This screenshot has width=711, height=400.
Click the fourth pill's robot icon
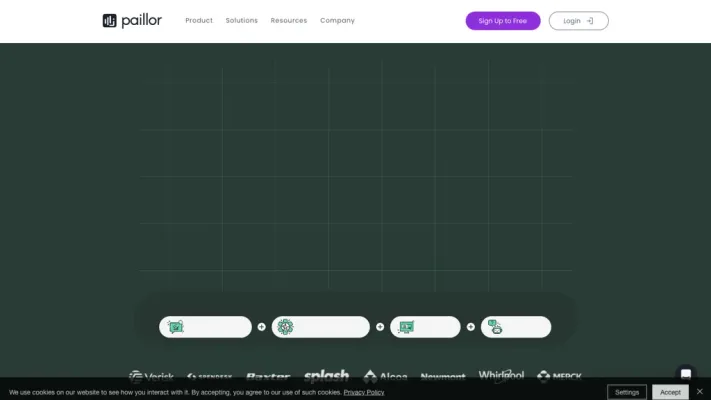click(495, 327)
